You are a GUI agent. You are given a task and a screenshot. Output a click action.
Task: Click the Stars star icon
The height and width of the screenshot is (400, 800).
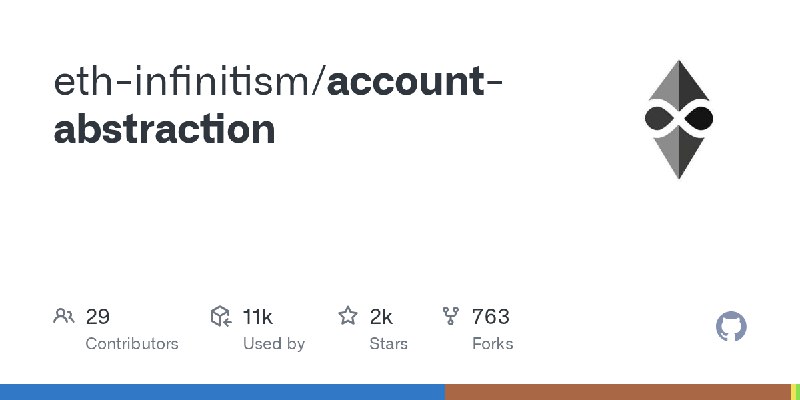(348, 317)
